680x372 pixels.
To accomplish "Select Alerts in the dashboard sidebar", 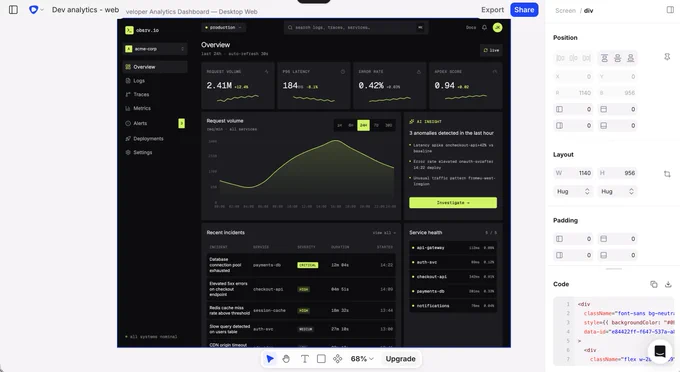I will point(155,124).
